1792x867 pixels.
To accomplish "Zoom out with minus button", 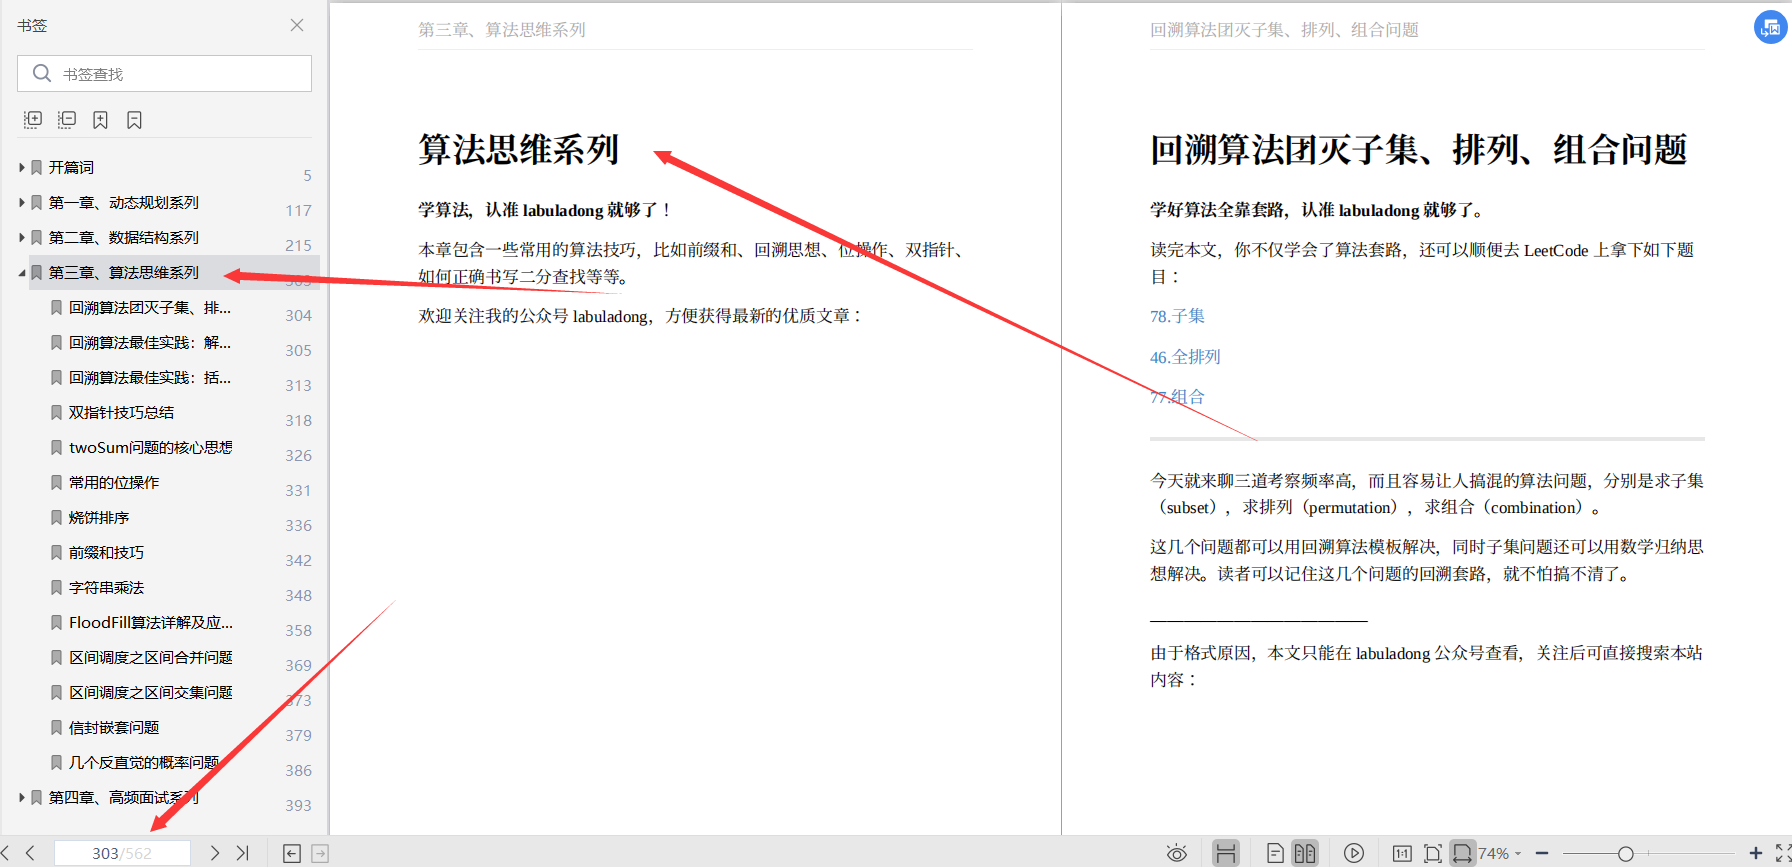I will (x=1542, y=853).
